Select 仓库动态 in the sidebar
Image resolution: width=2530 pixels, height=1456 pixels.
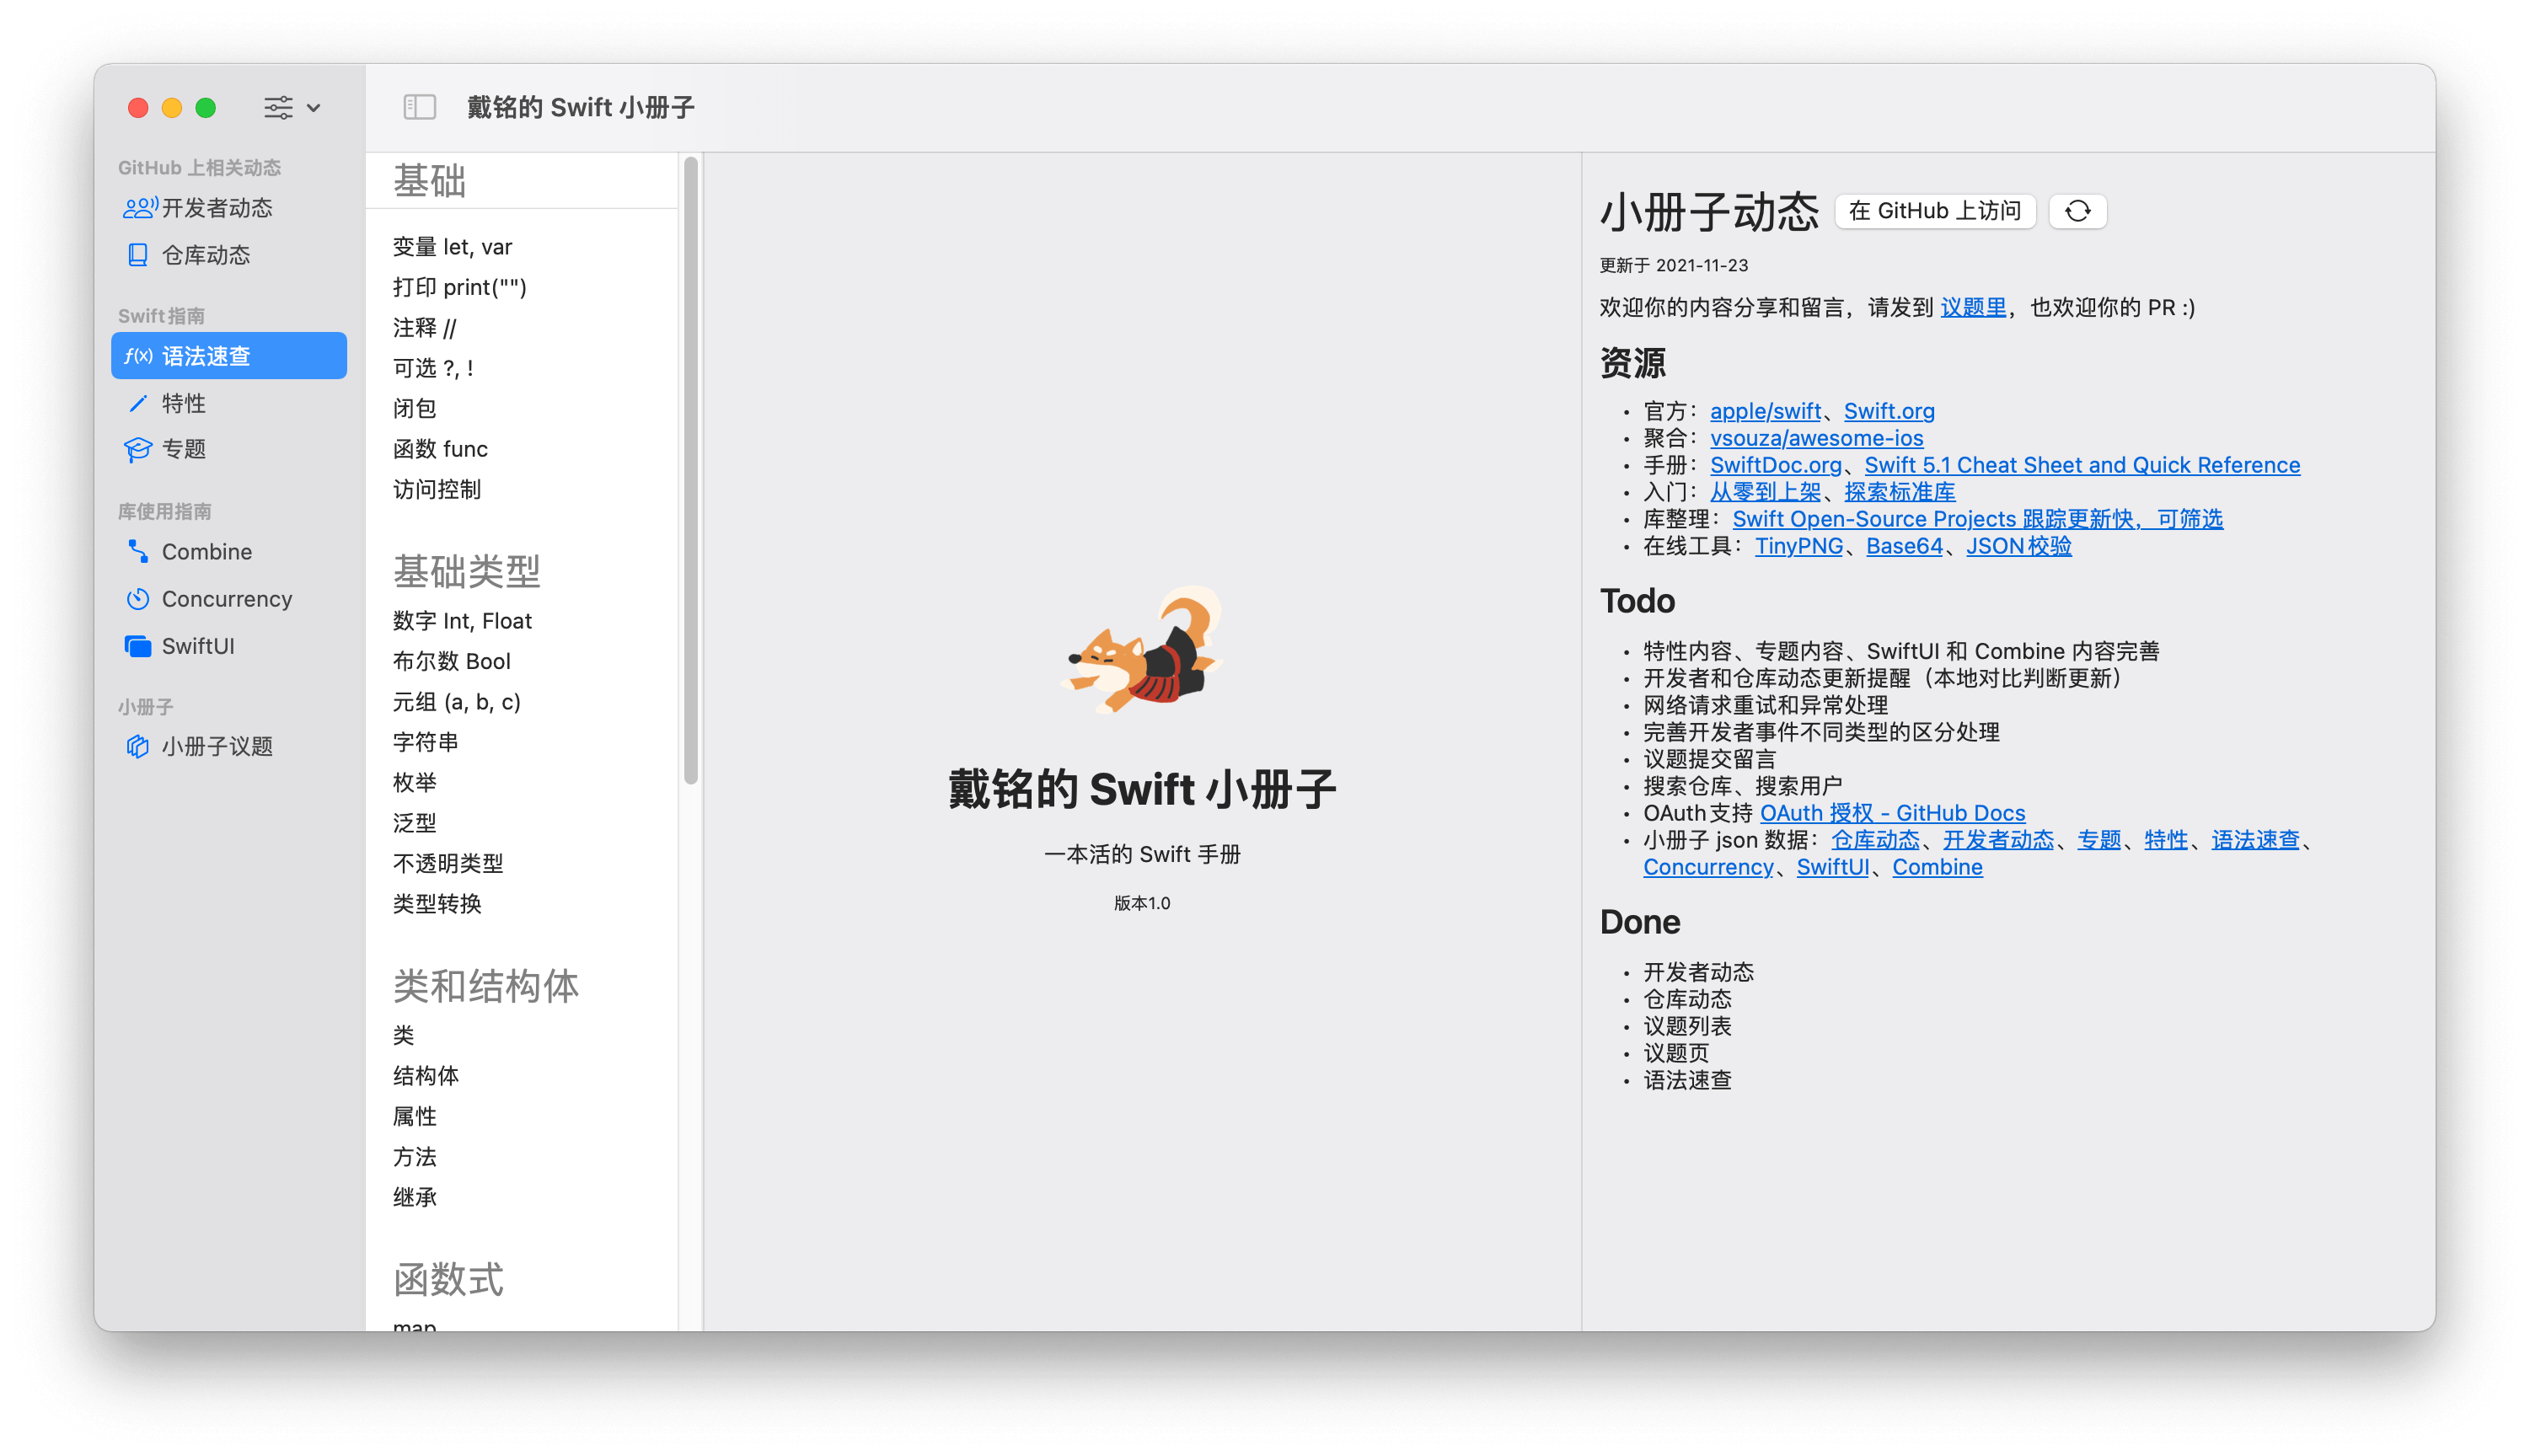tap(229, 255)
